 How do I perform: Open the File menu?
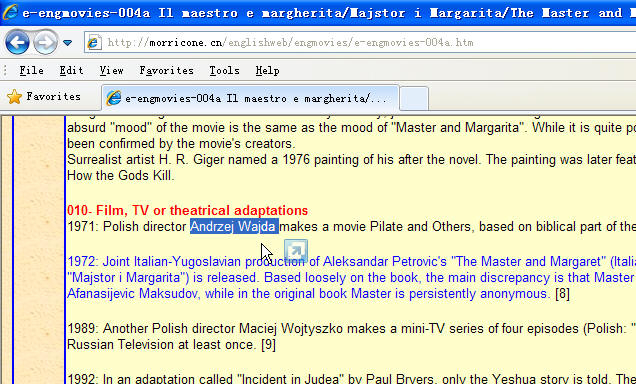(x=31, y=71)
